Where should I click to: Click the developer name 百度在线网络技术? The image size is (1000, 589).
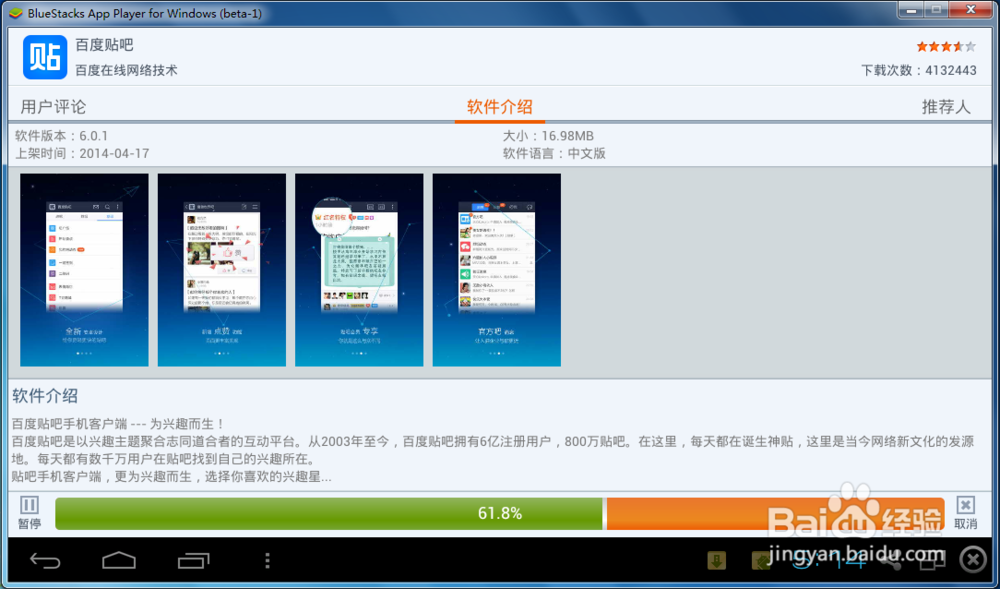pyautogui.click(x=126, y=70)
